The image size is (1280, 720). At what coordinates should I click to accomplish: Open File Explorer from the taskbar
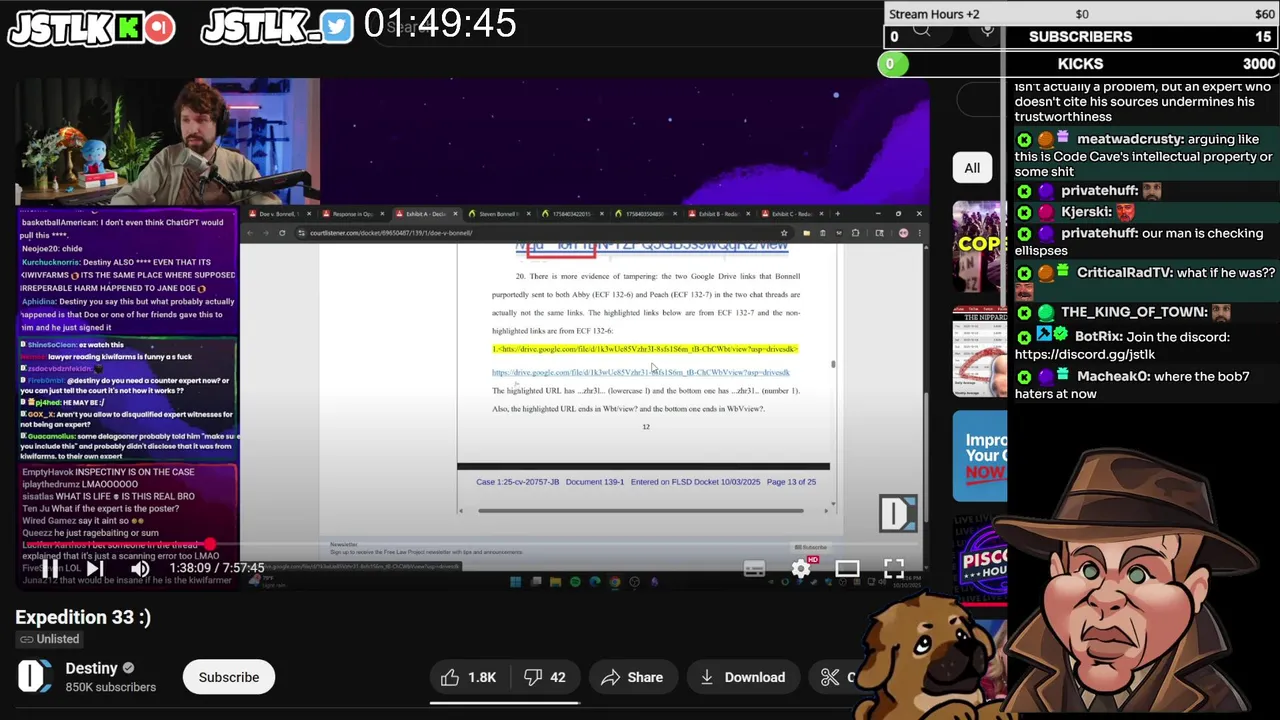[x=555, y=581]
